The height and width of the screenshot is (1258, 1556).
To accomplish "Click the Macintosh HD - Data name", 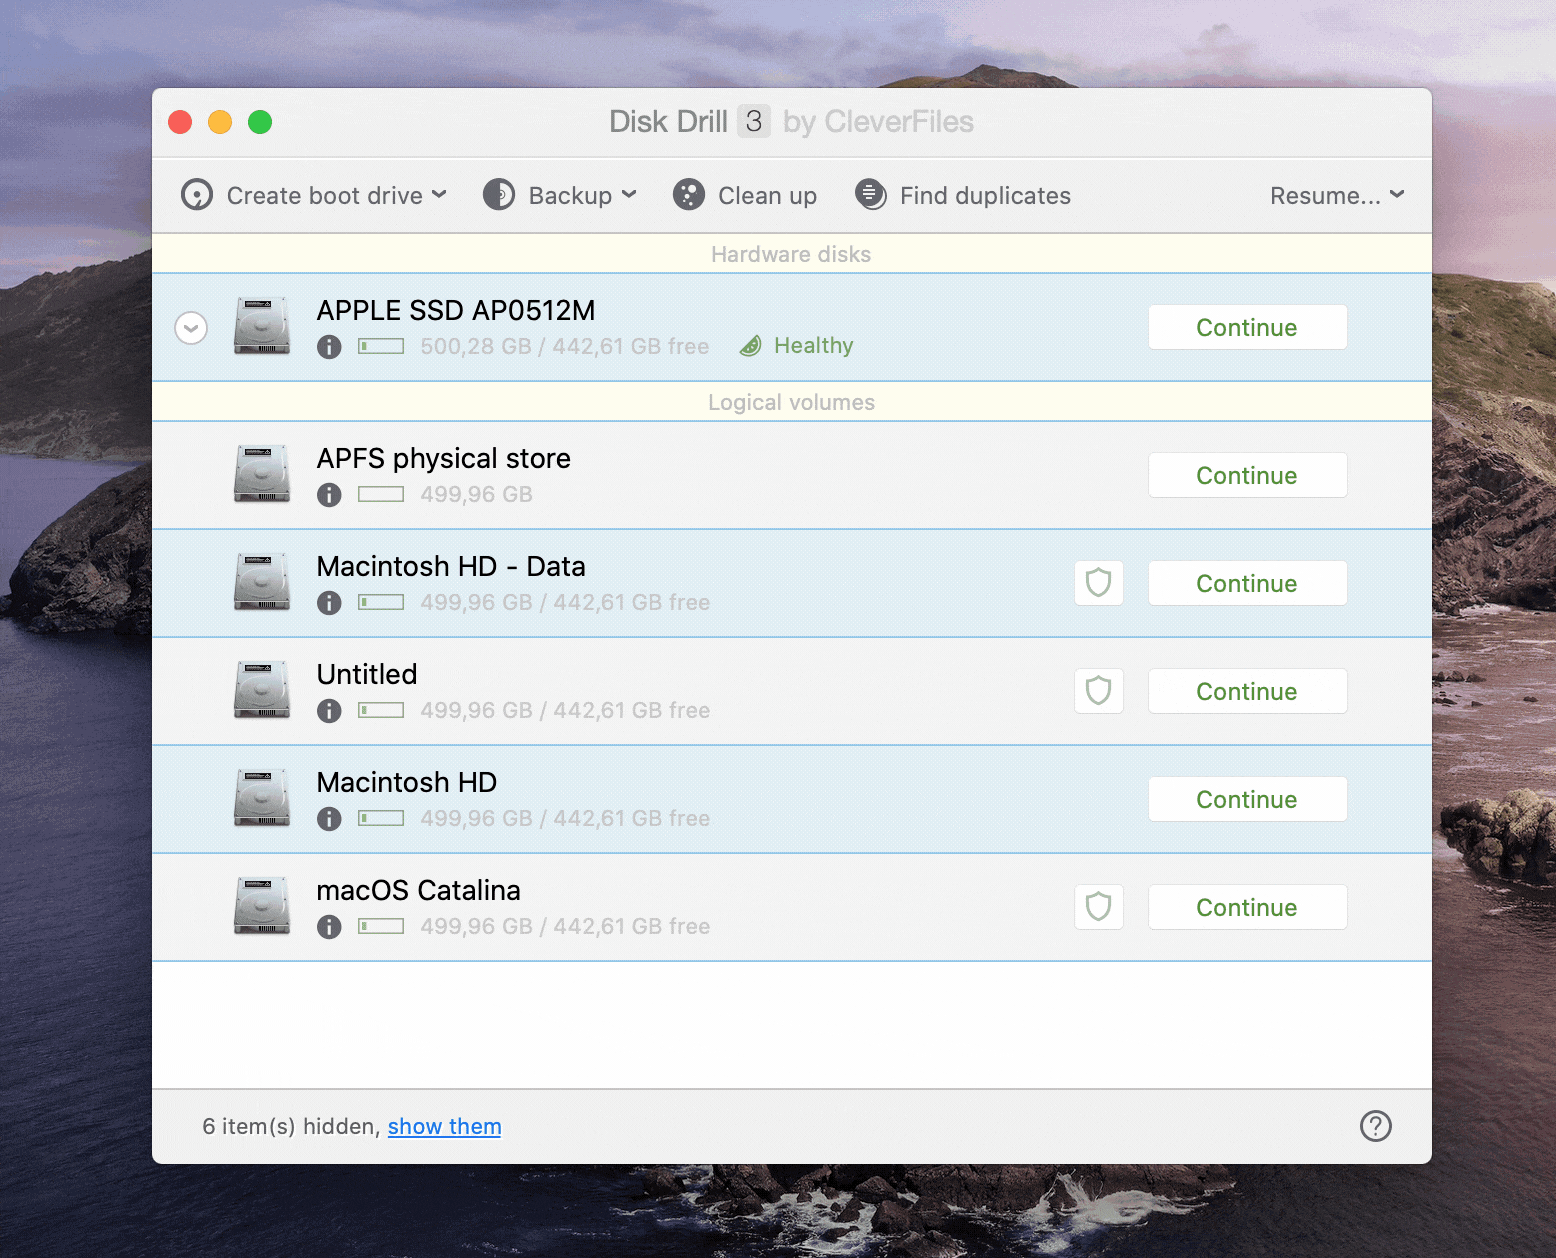I will (451, 566).
